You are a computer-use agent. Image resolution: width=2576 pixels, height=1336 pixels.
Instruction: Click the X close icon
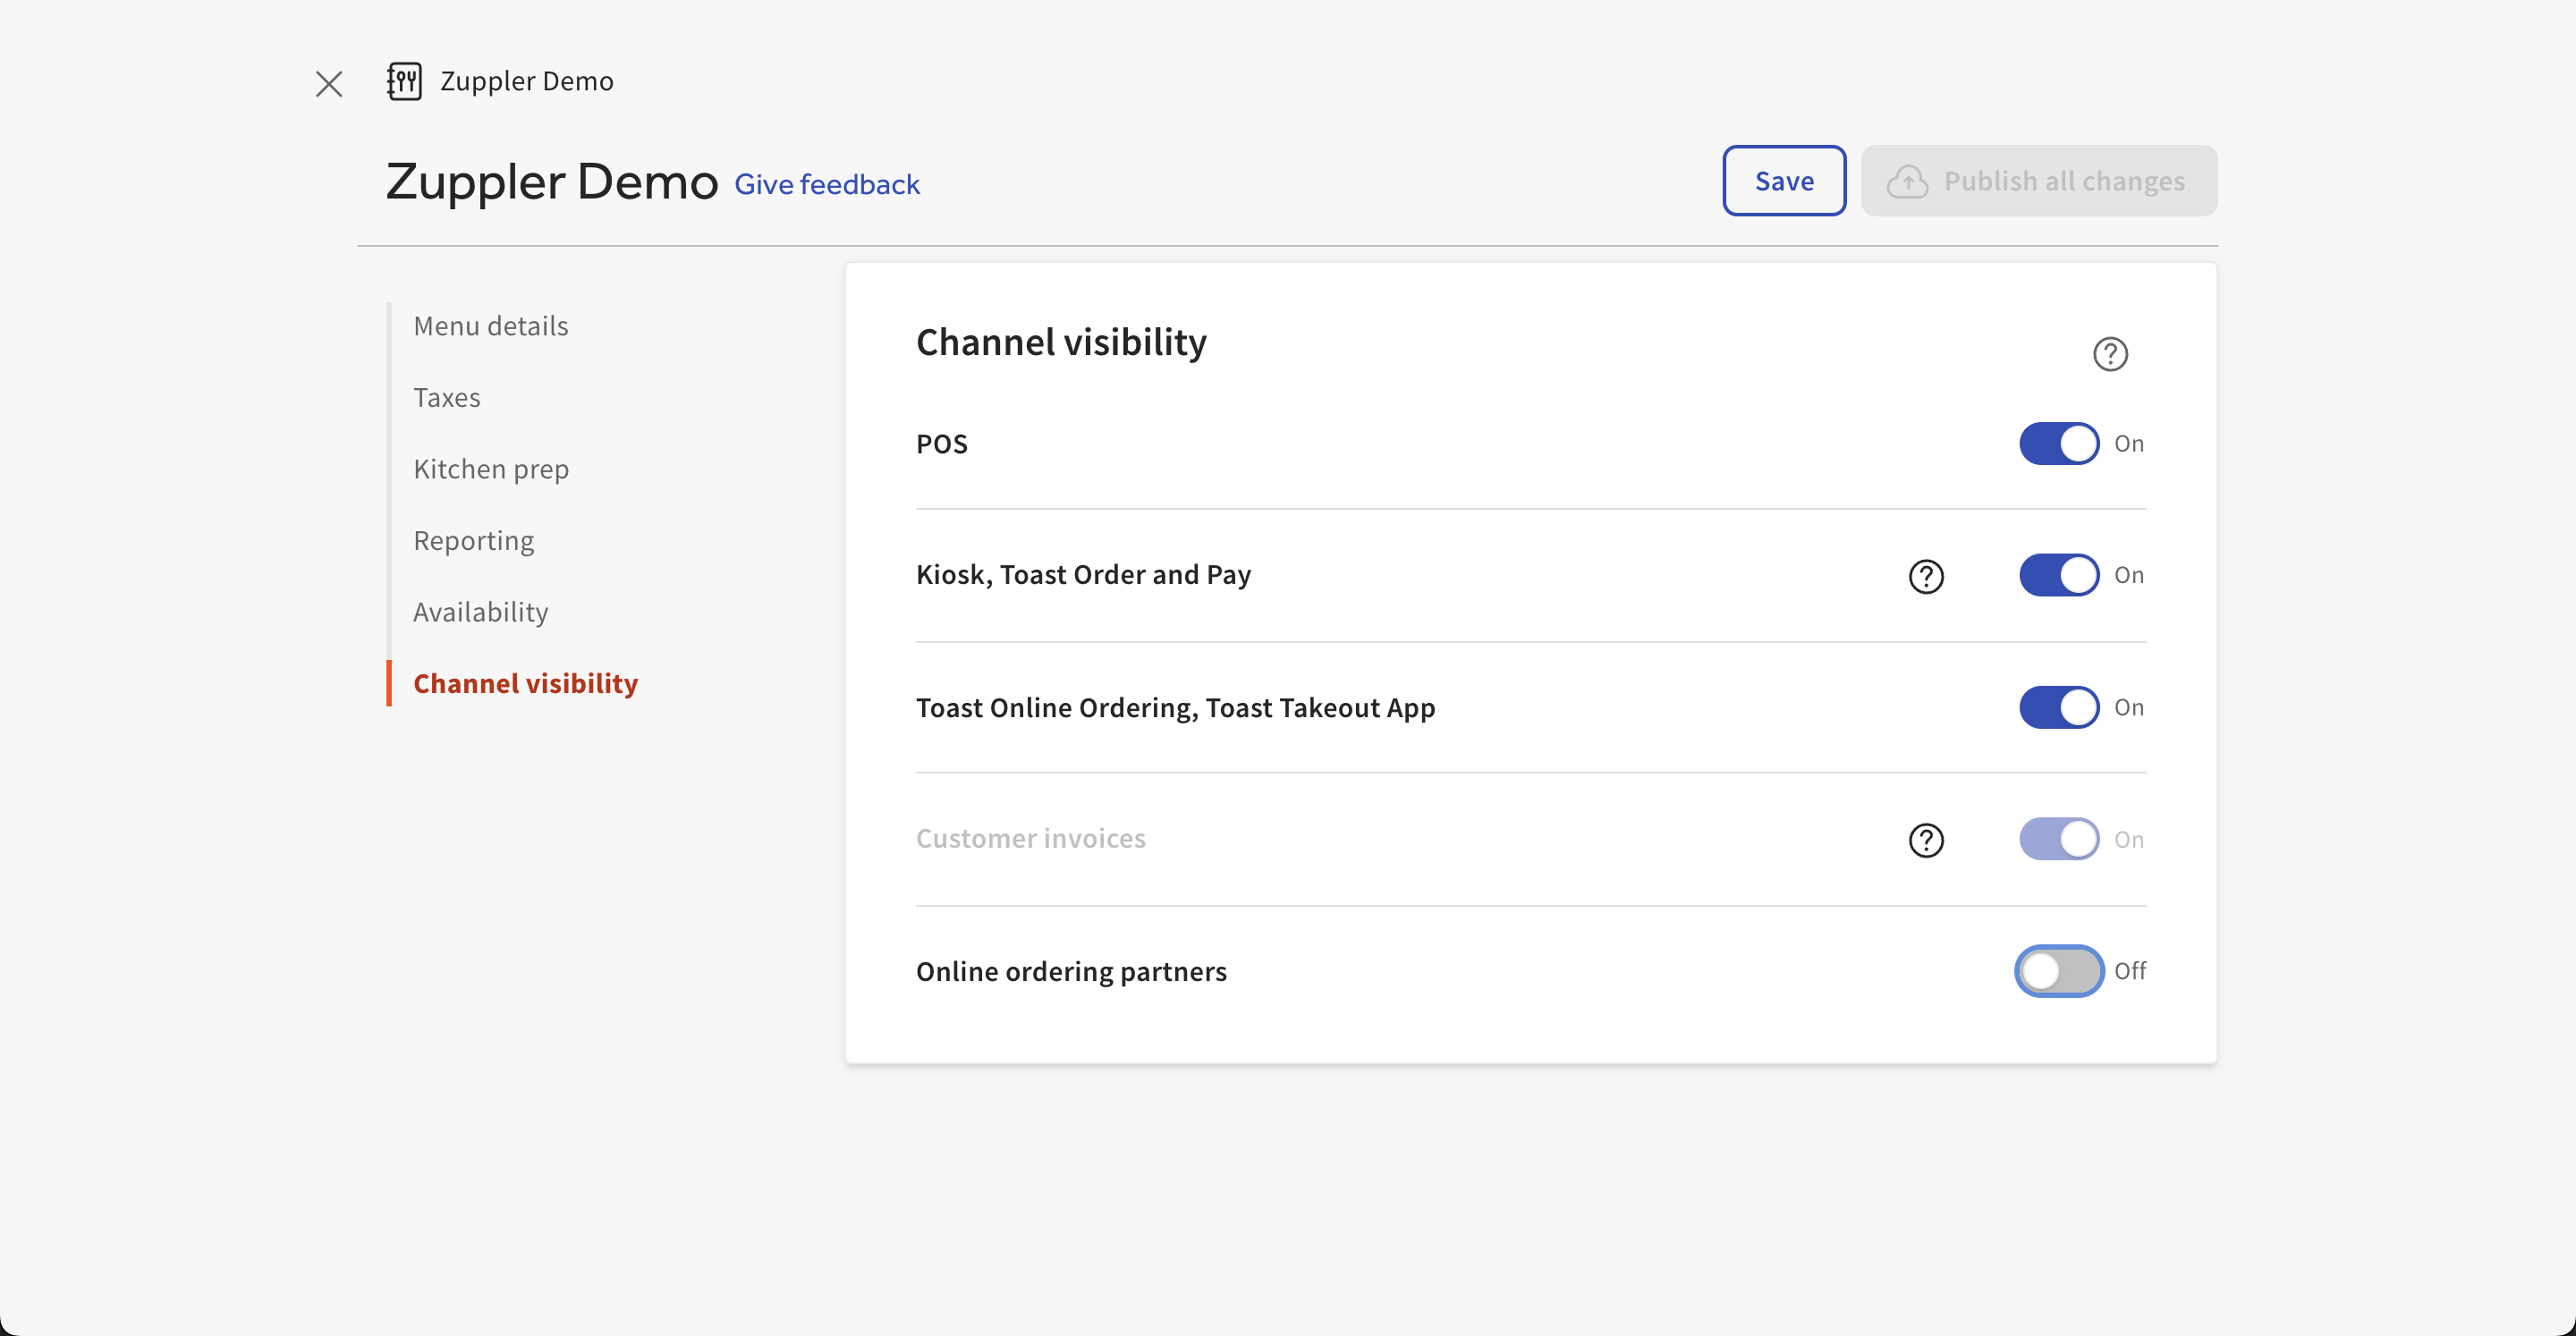(329, 83)
